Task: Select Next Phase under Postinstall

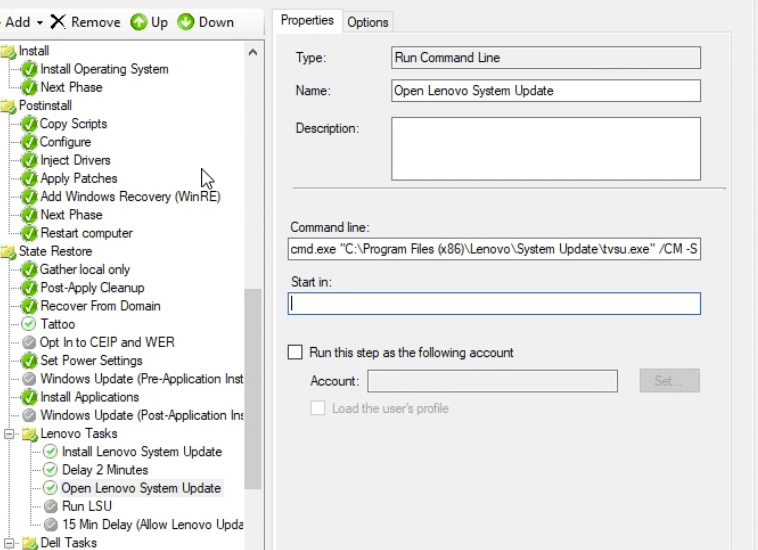Action: click(72, 215)
